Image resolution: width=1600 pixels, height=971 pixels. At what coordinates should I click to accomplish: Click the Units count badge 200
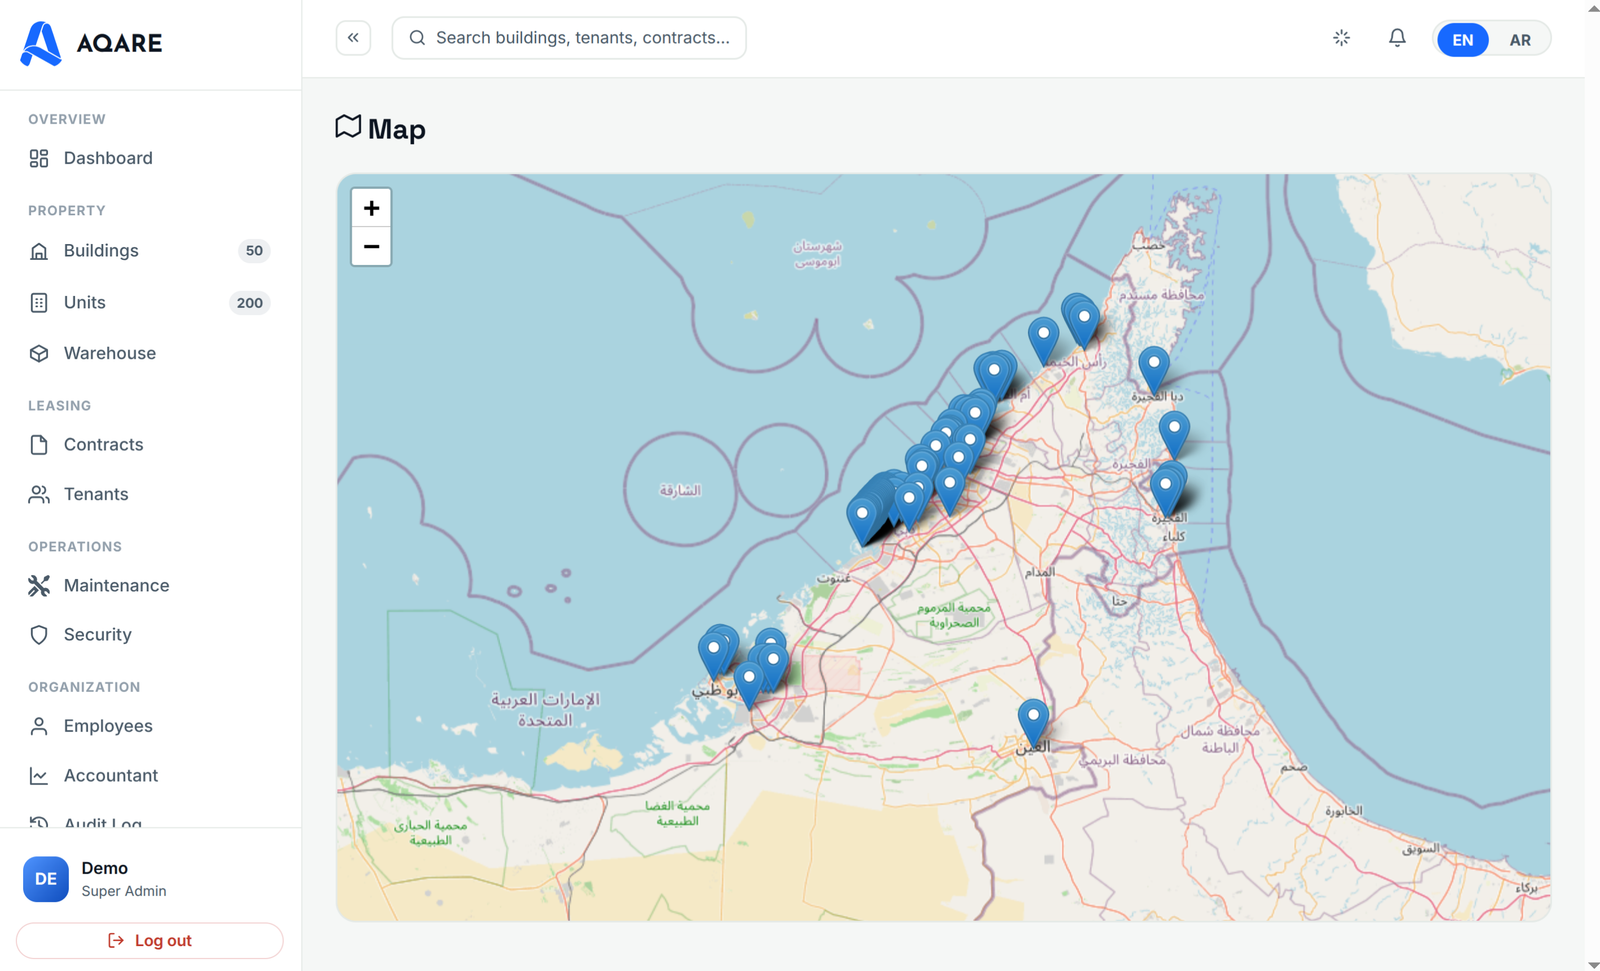tap(250, 303)
